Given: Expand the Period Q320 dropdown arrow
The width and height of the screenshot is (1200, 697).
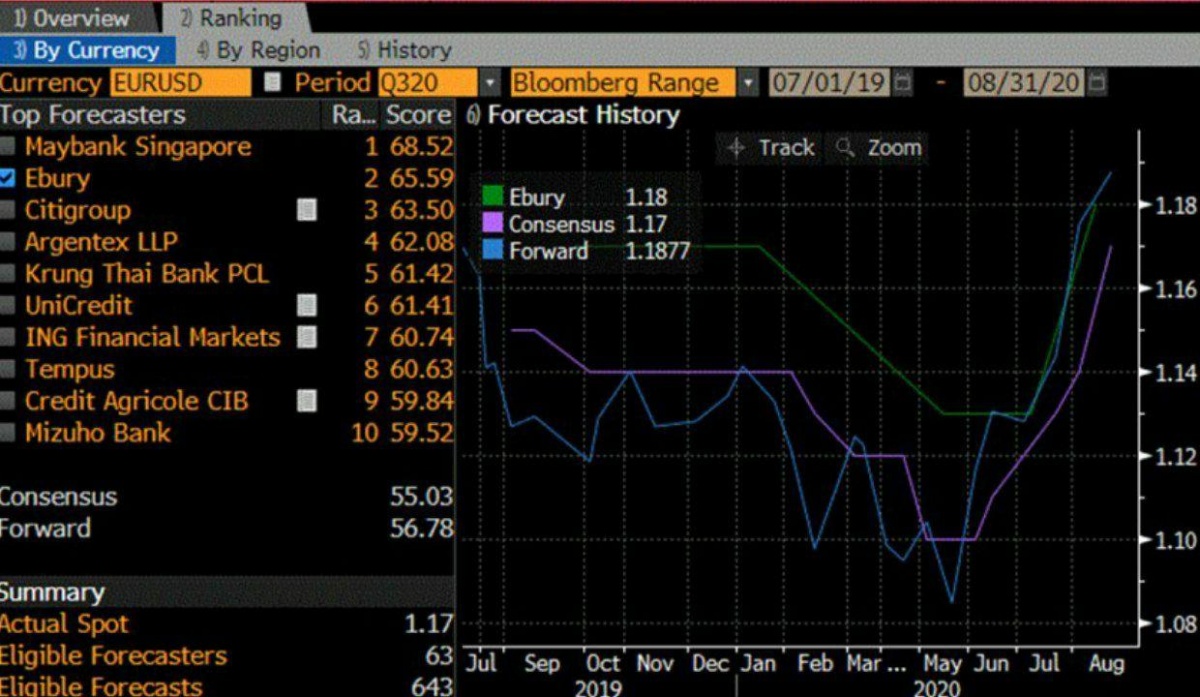Looking at the screenshot, I should coord(490,82).
